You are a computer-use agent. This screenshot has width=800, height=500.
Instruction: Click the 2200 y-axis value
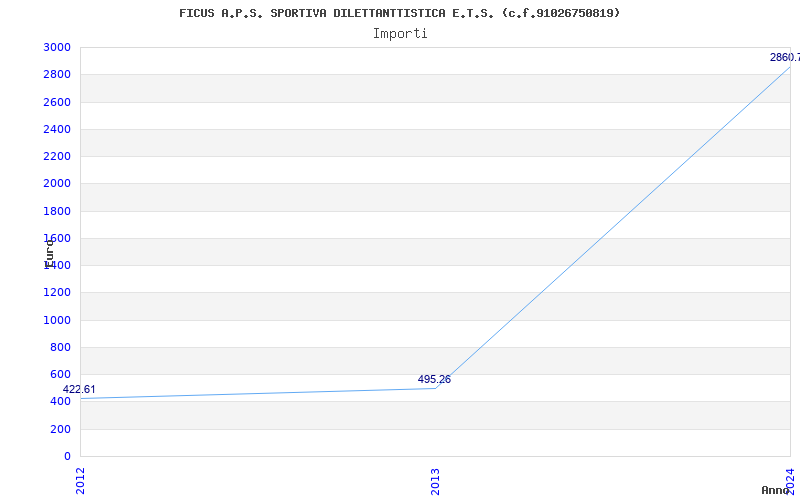(57, 156)
